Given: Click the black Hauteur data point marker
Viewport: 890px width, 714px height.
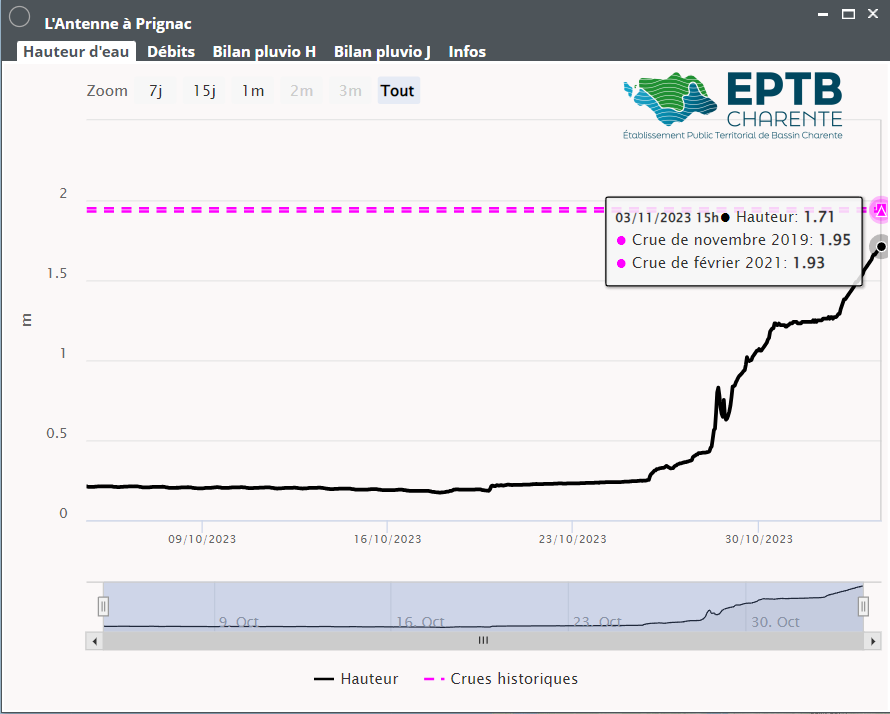Looking at the screenshot, I should click(881, 246).
